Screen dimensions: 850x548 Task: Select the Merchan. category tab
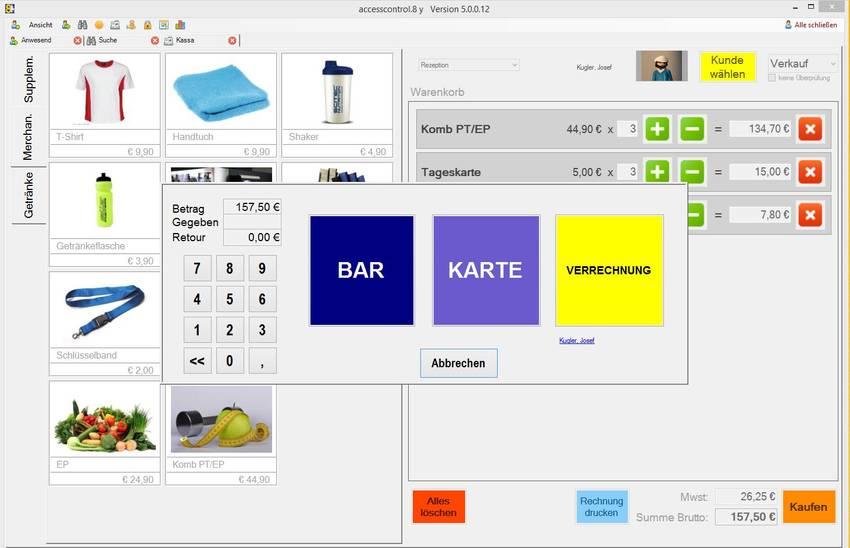click(x=28, y=137)
